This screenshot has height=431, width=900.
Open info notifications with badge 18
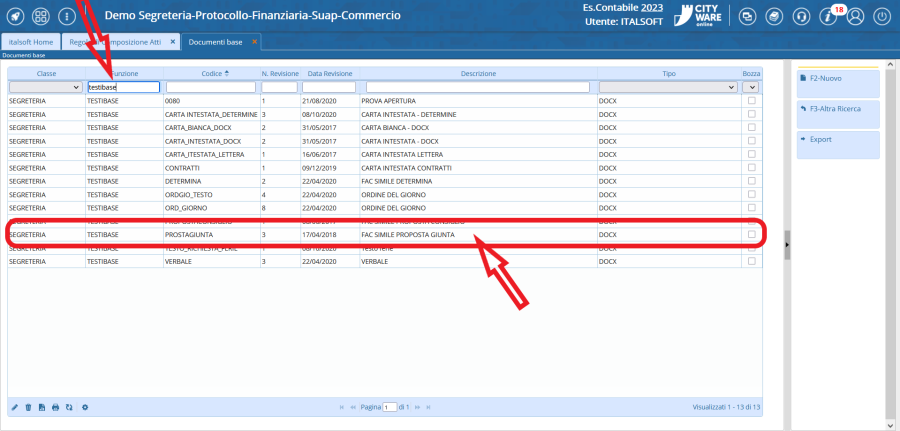(829, 17)
